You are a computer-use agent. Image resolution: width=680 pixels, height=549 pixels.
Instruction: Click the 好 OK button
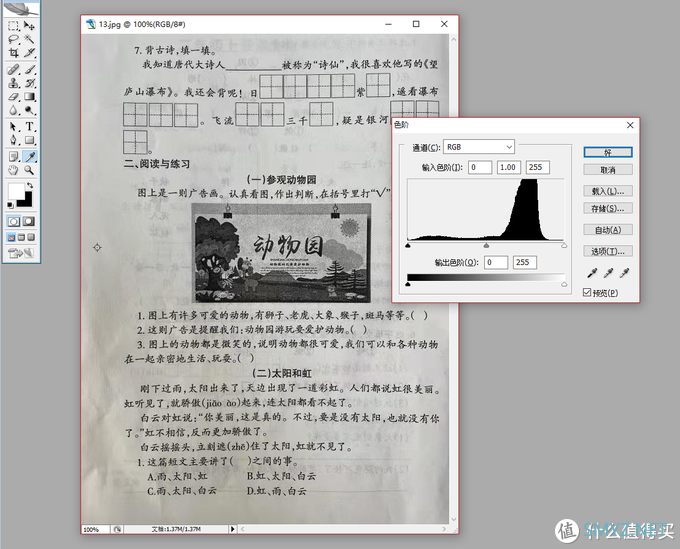coord(608,152)
